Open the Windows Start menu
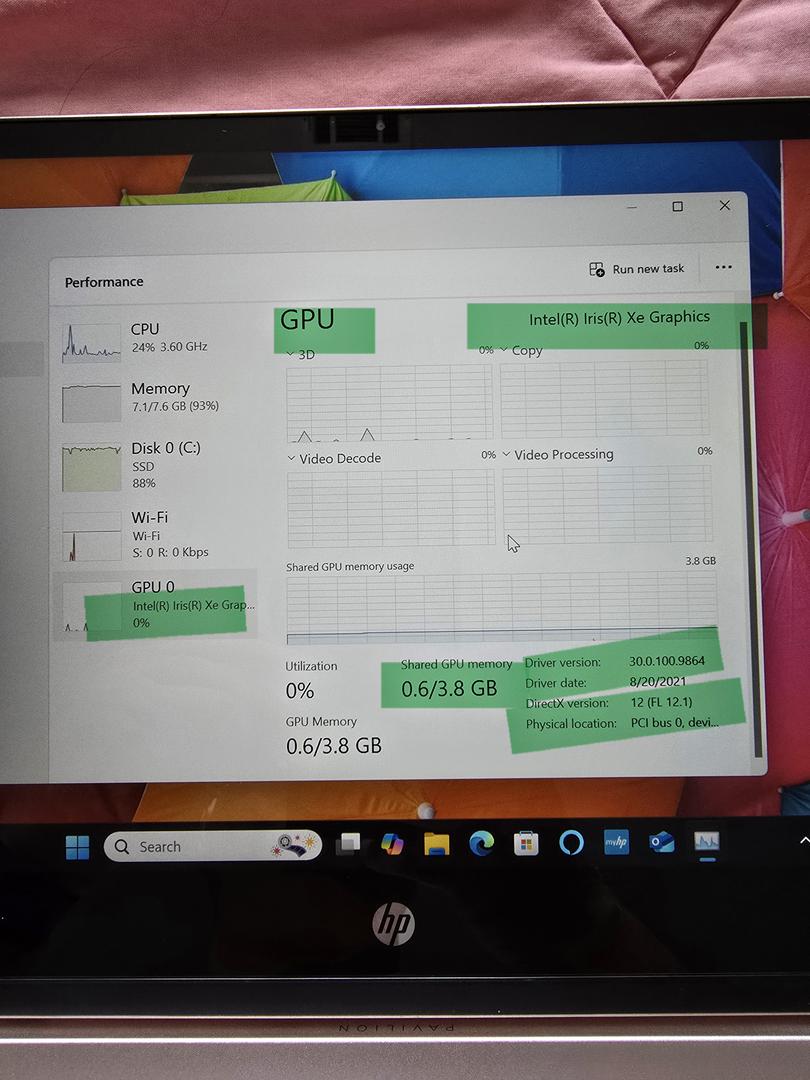810x1080 pixels. coord(77,847)
